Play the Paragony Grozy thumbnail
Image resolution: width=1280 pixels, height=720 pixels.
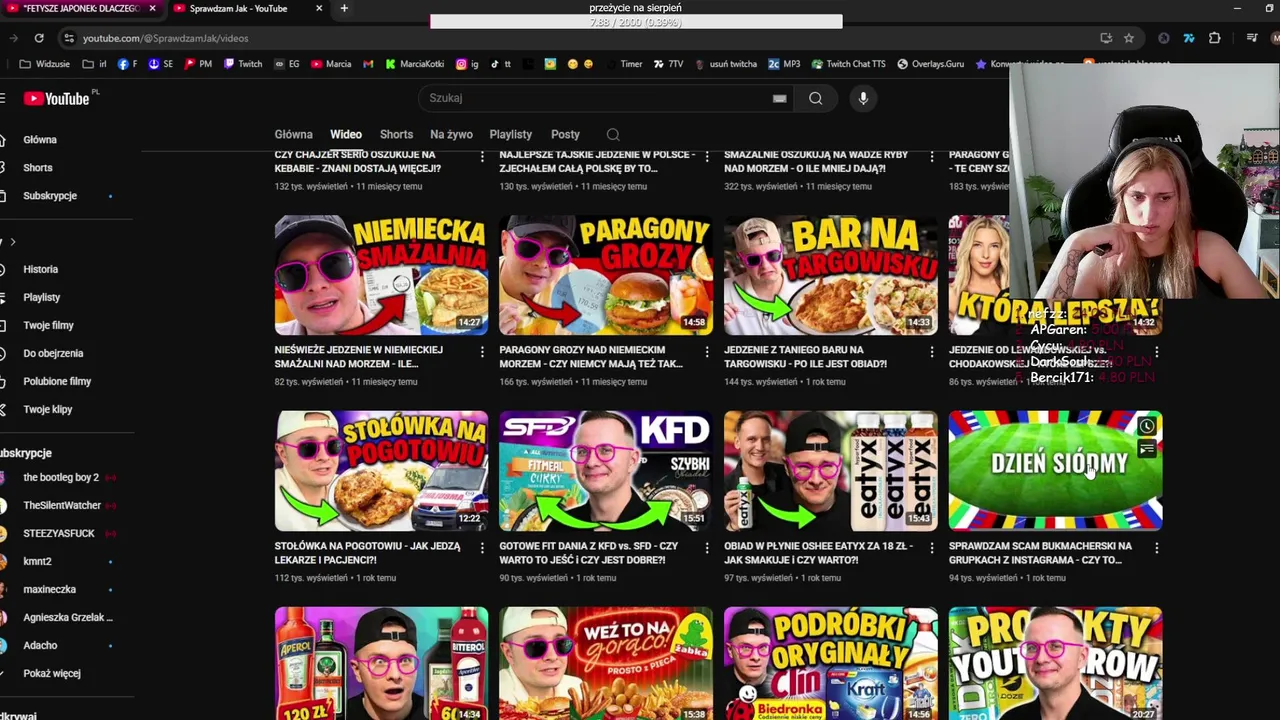pyautogui.click(x=606, y=275)
